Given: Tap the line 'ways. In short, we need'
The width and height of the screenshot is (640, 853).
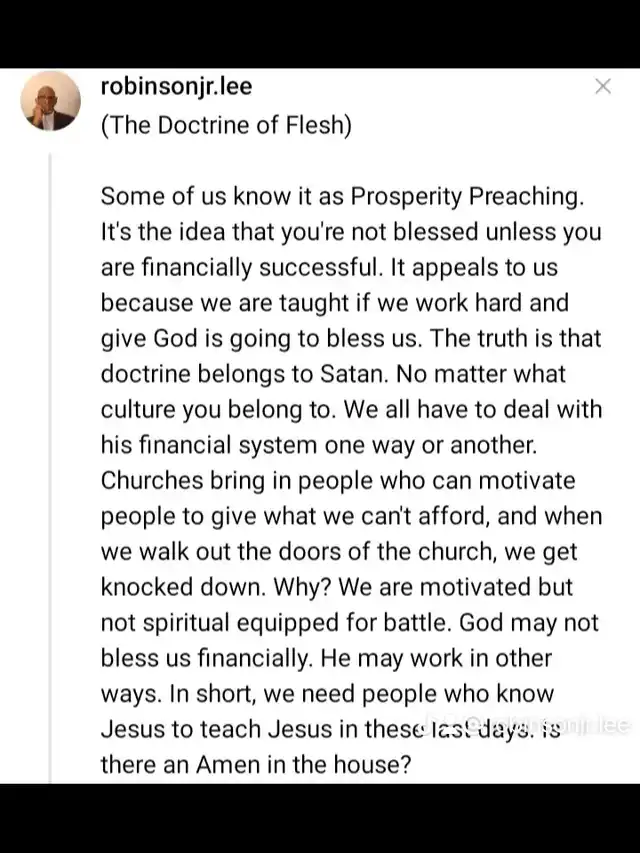Looking at the screenshot, I should click(x=327, y=694).
